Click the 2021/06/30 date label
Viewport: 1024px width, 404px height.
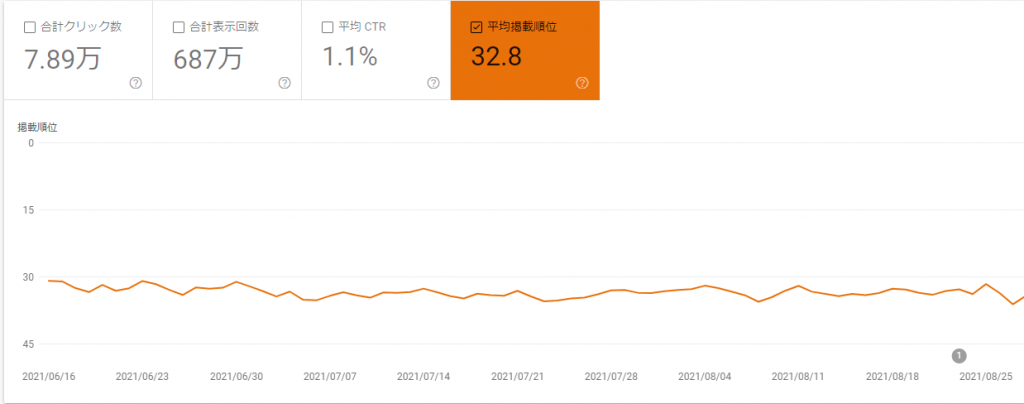[237, 377]
